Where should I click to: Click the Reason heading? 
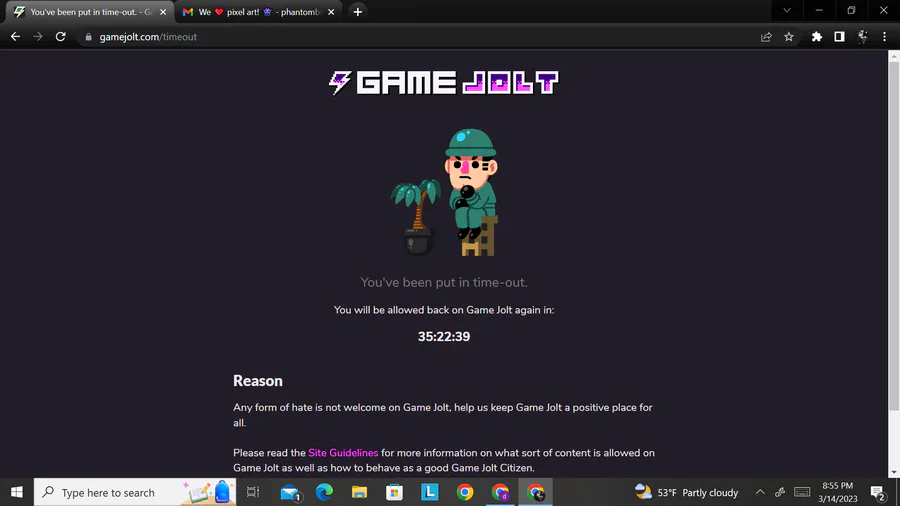(x=258, y=381)
